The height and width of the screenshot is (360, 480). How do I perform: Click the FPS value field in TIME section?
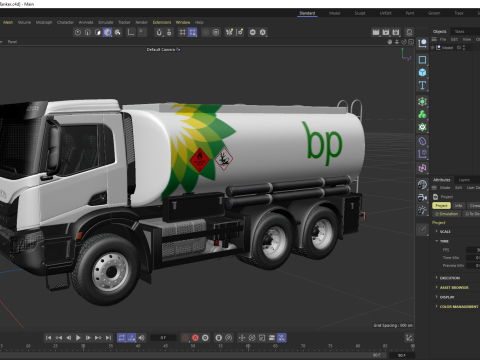473,250
